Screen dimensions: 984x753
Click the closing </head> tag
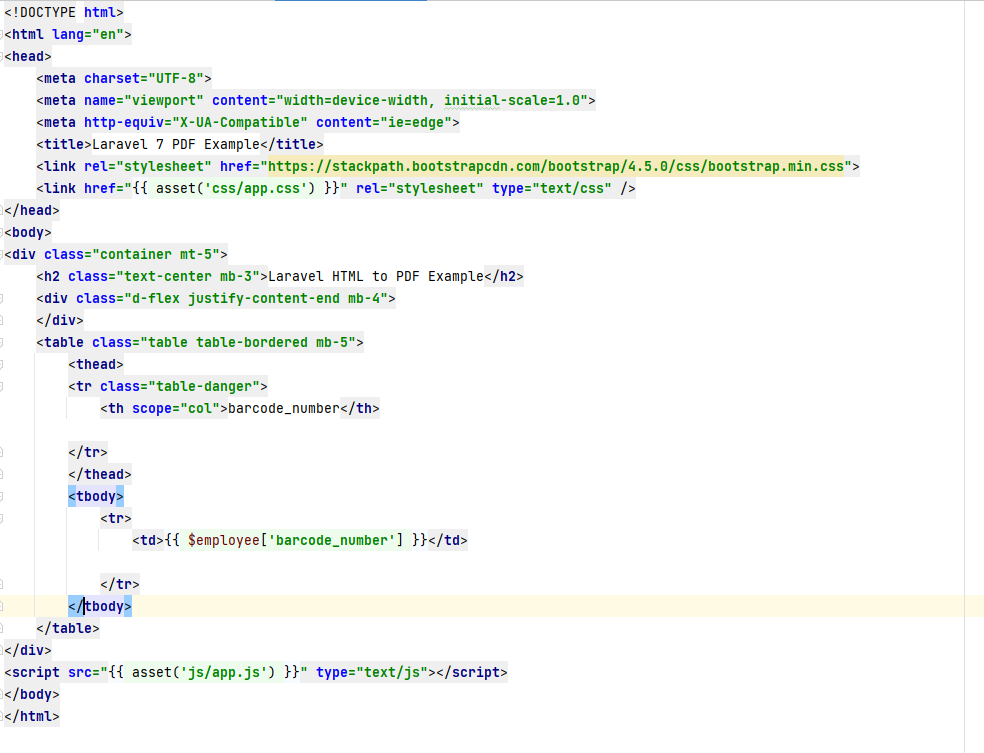click(32, 210)
